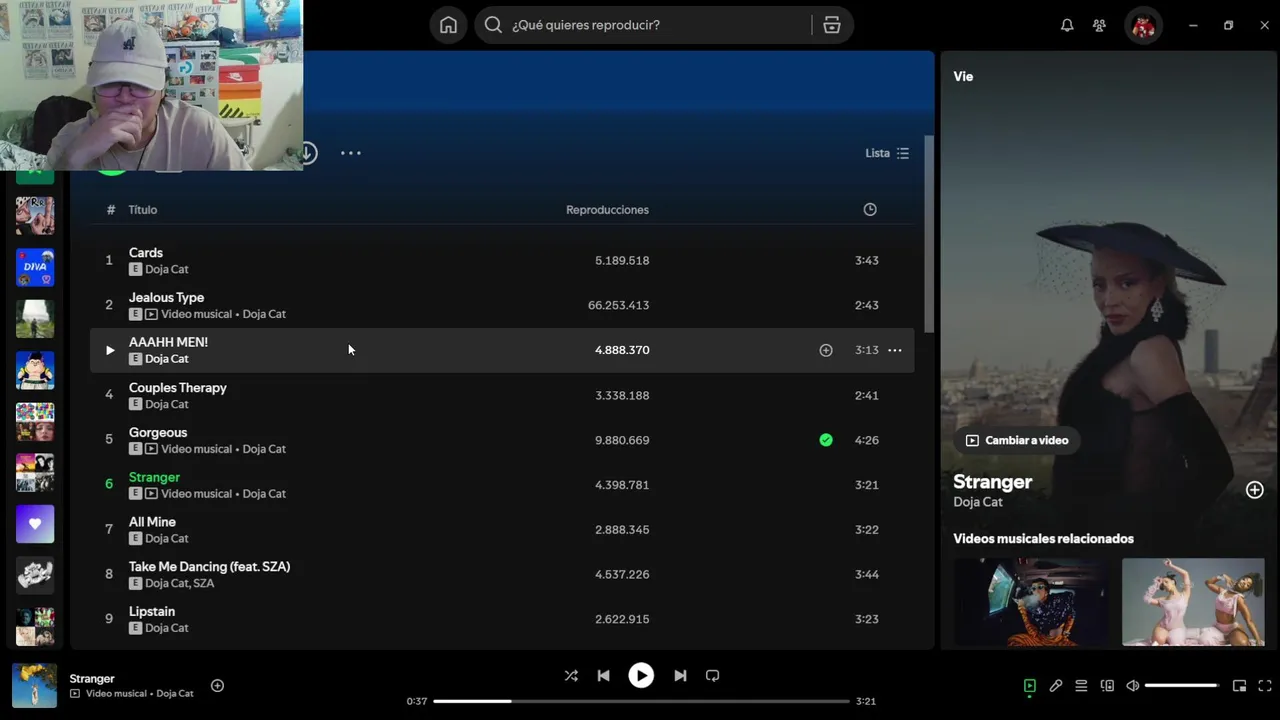Select the Lipstain track
Viewport: 1280px width, 720px height.
point(152,612)
